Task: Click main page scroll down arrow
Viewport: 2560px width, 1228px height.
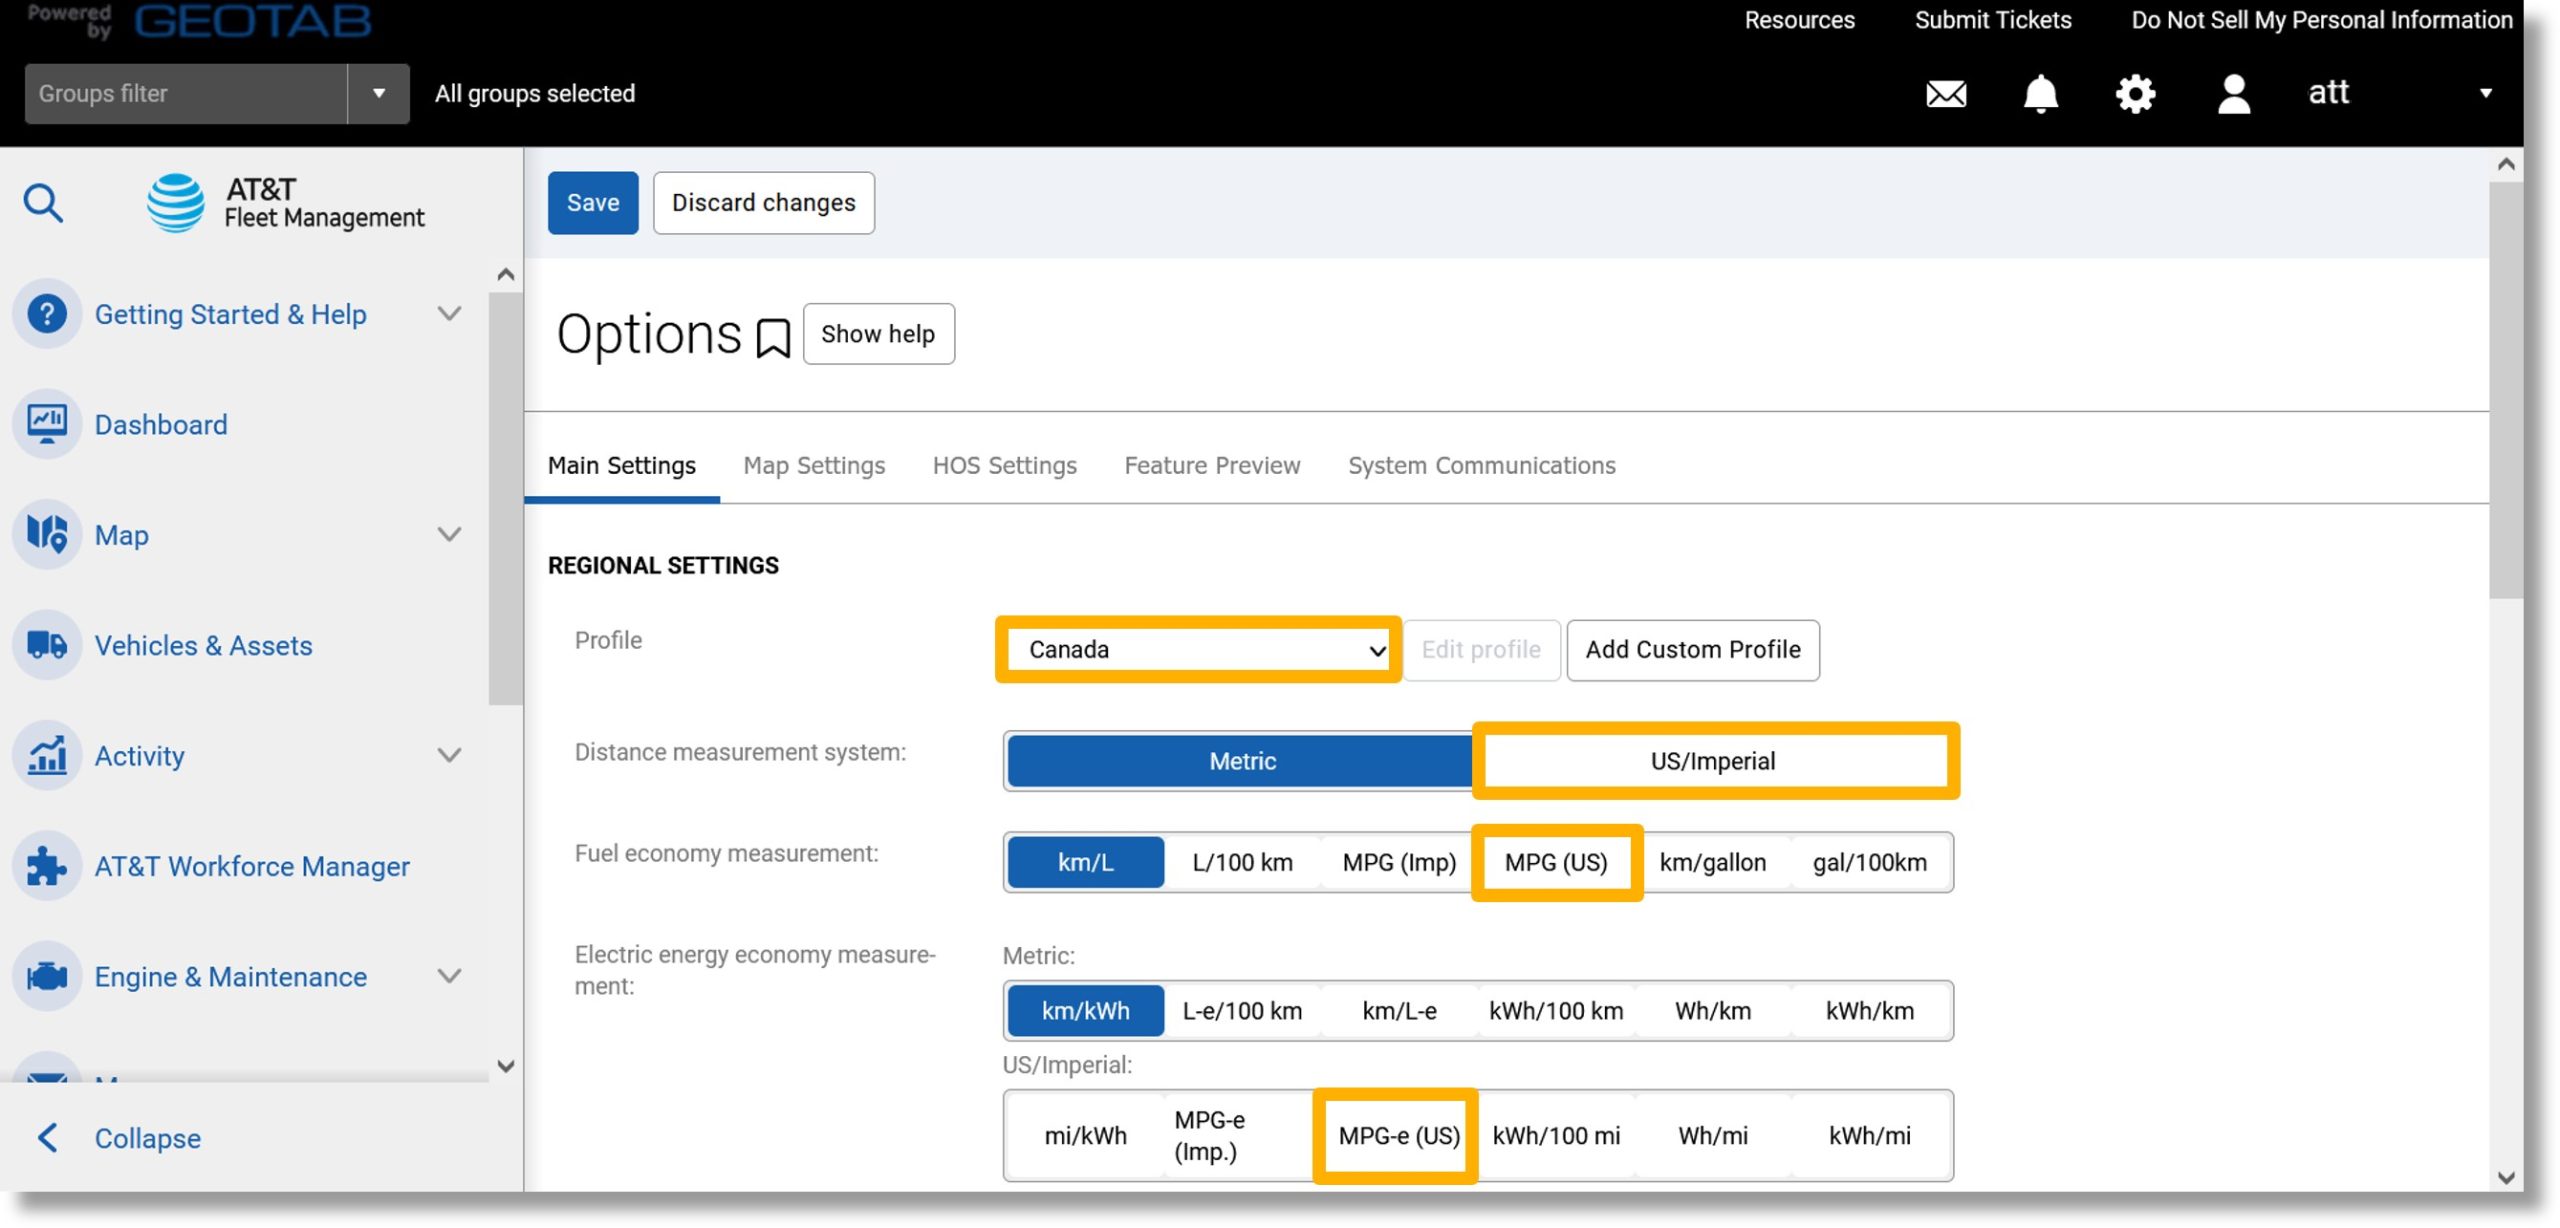Action: (2505, 1177)
